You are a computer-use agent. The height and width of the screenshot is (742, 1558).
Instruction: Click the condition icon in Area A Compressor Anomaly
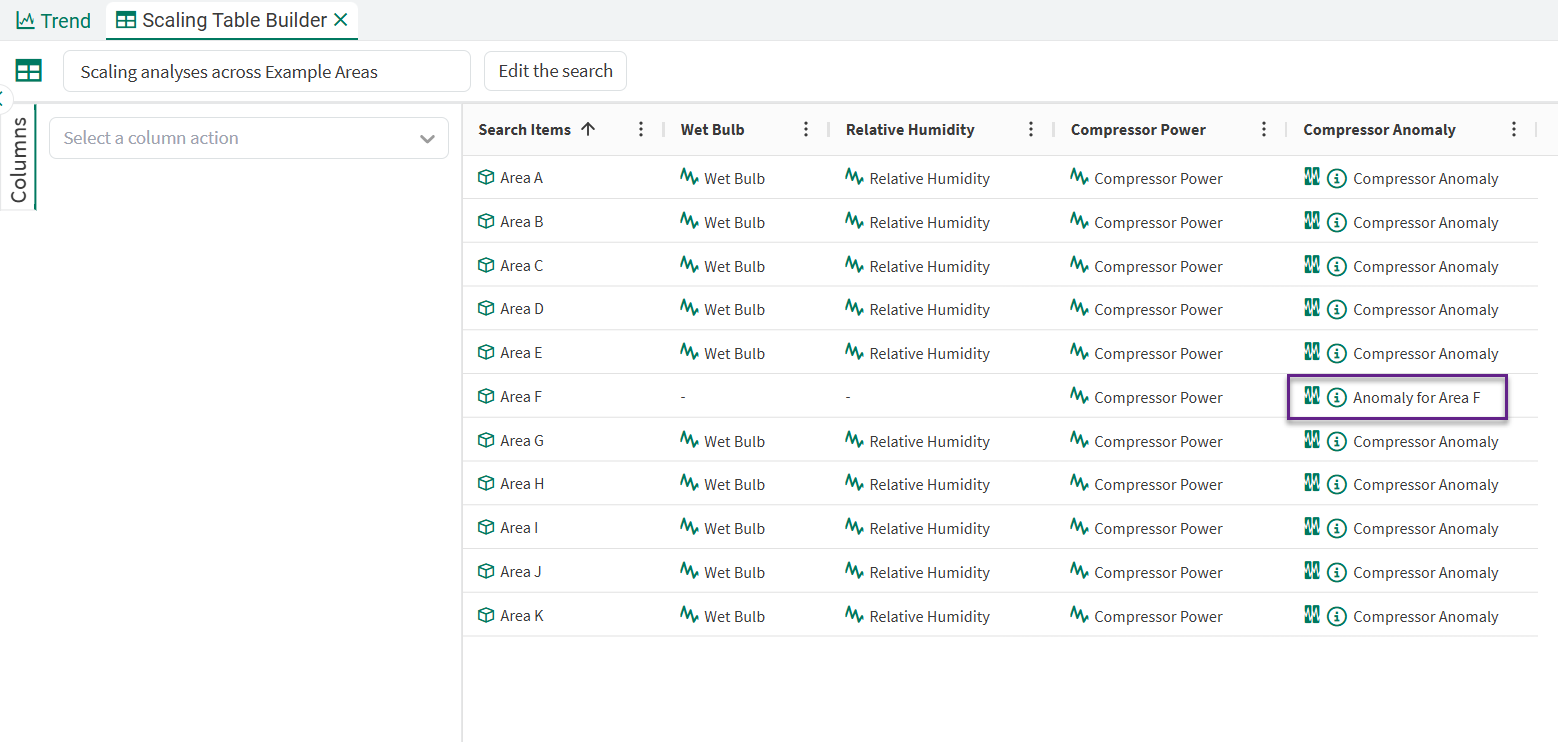(x=1312, y=177)
